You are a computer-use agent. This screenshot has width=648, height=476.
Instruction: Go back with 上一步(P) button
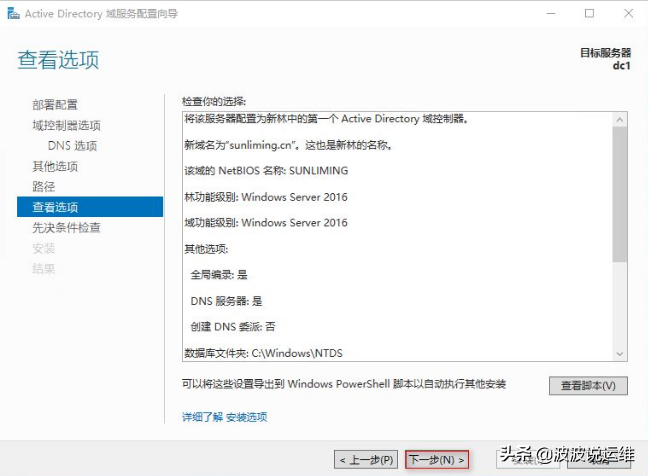pyautogui.click(x=366, y=459)
